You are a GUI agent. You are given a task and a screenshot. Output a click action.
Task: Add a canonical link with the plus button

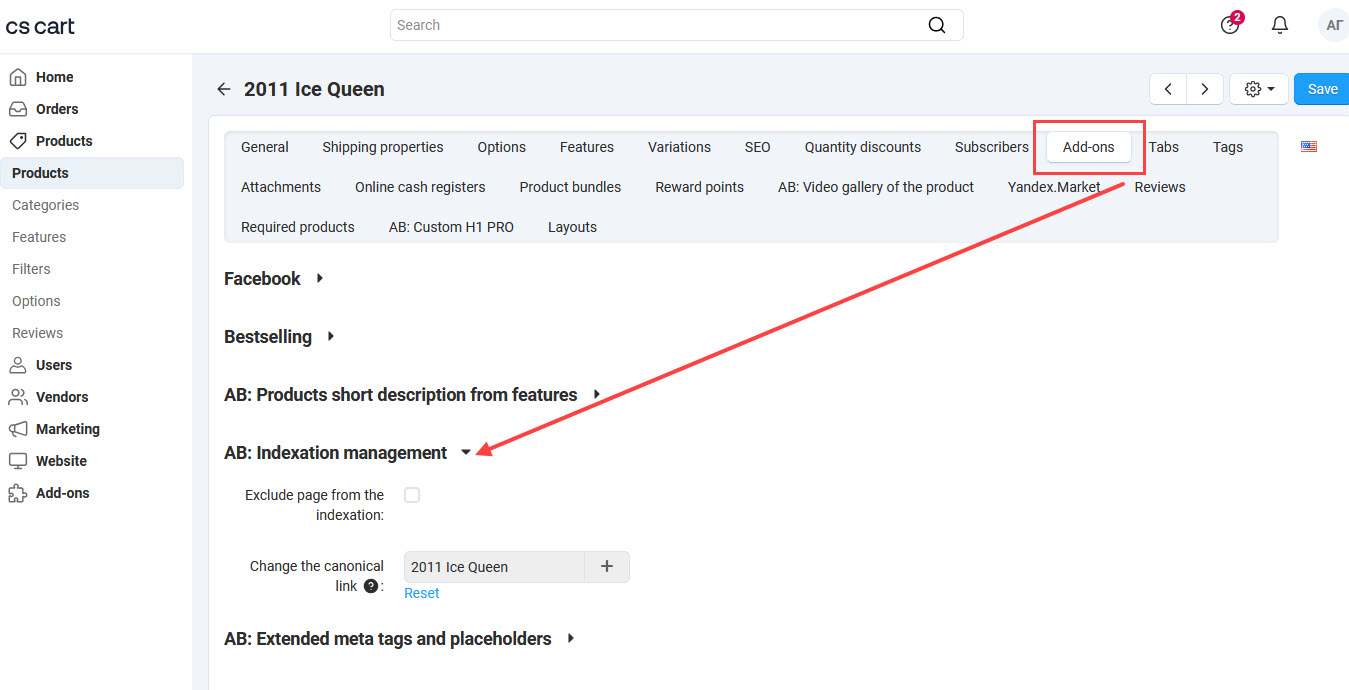[x=607, y=566]
